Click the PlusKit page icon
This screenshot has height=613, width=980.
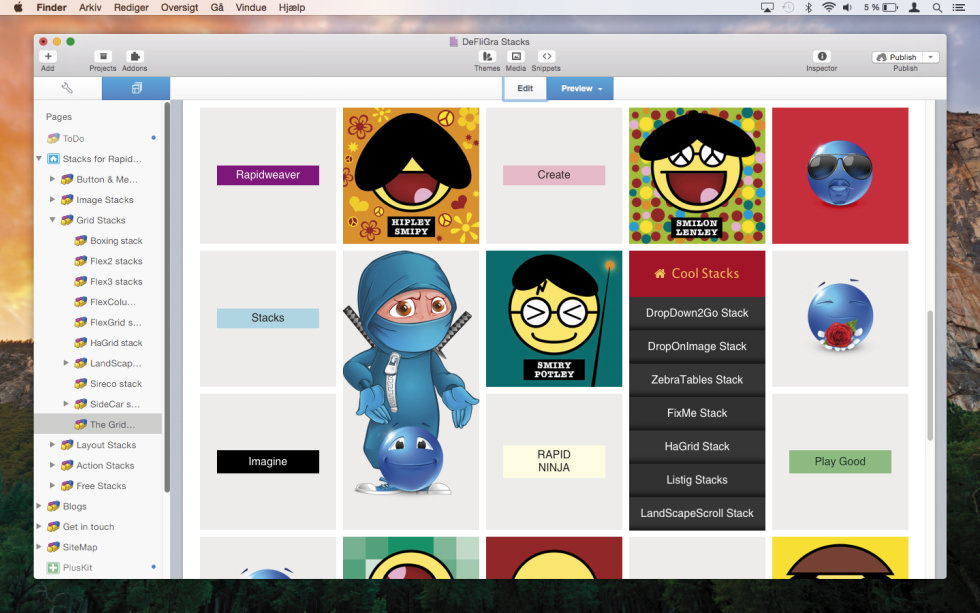pyautogui.click(x=53, y=567)
